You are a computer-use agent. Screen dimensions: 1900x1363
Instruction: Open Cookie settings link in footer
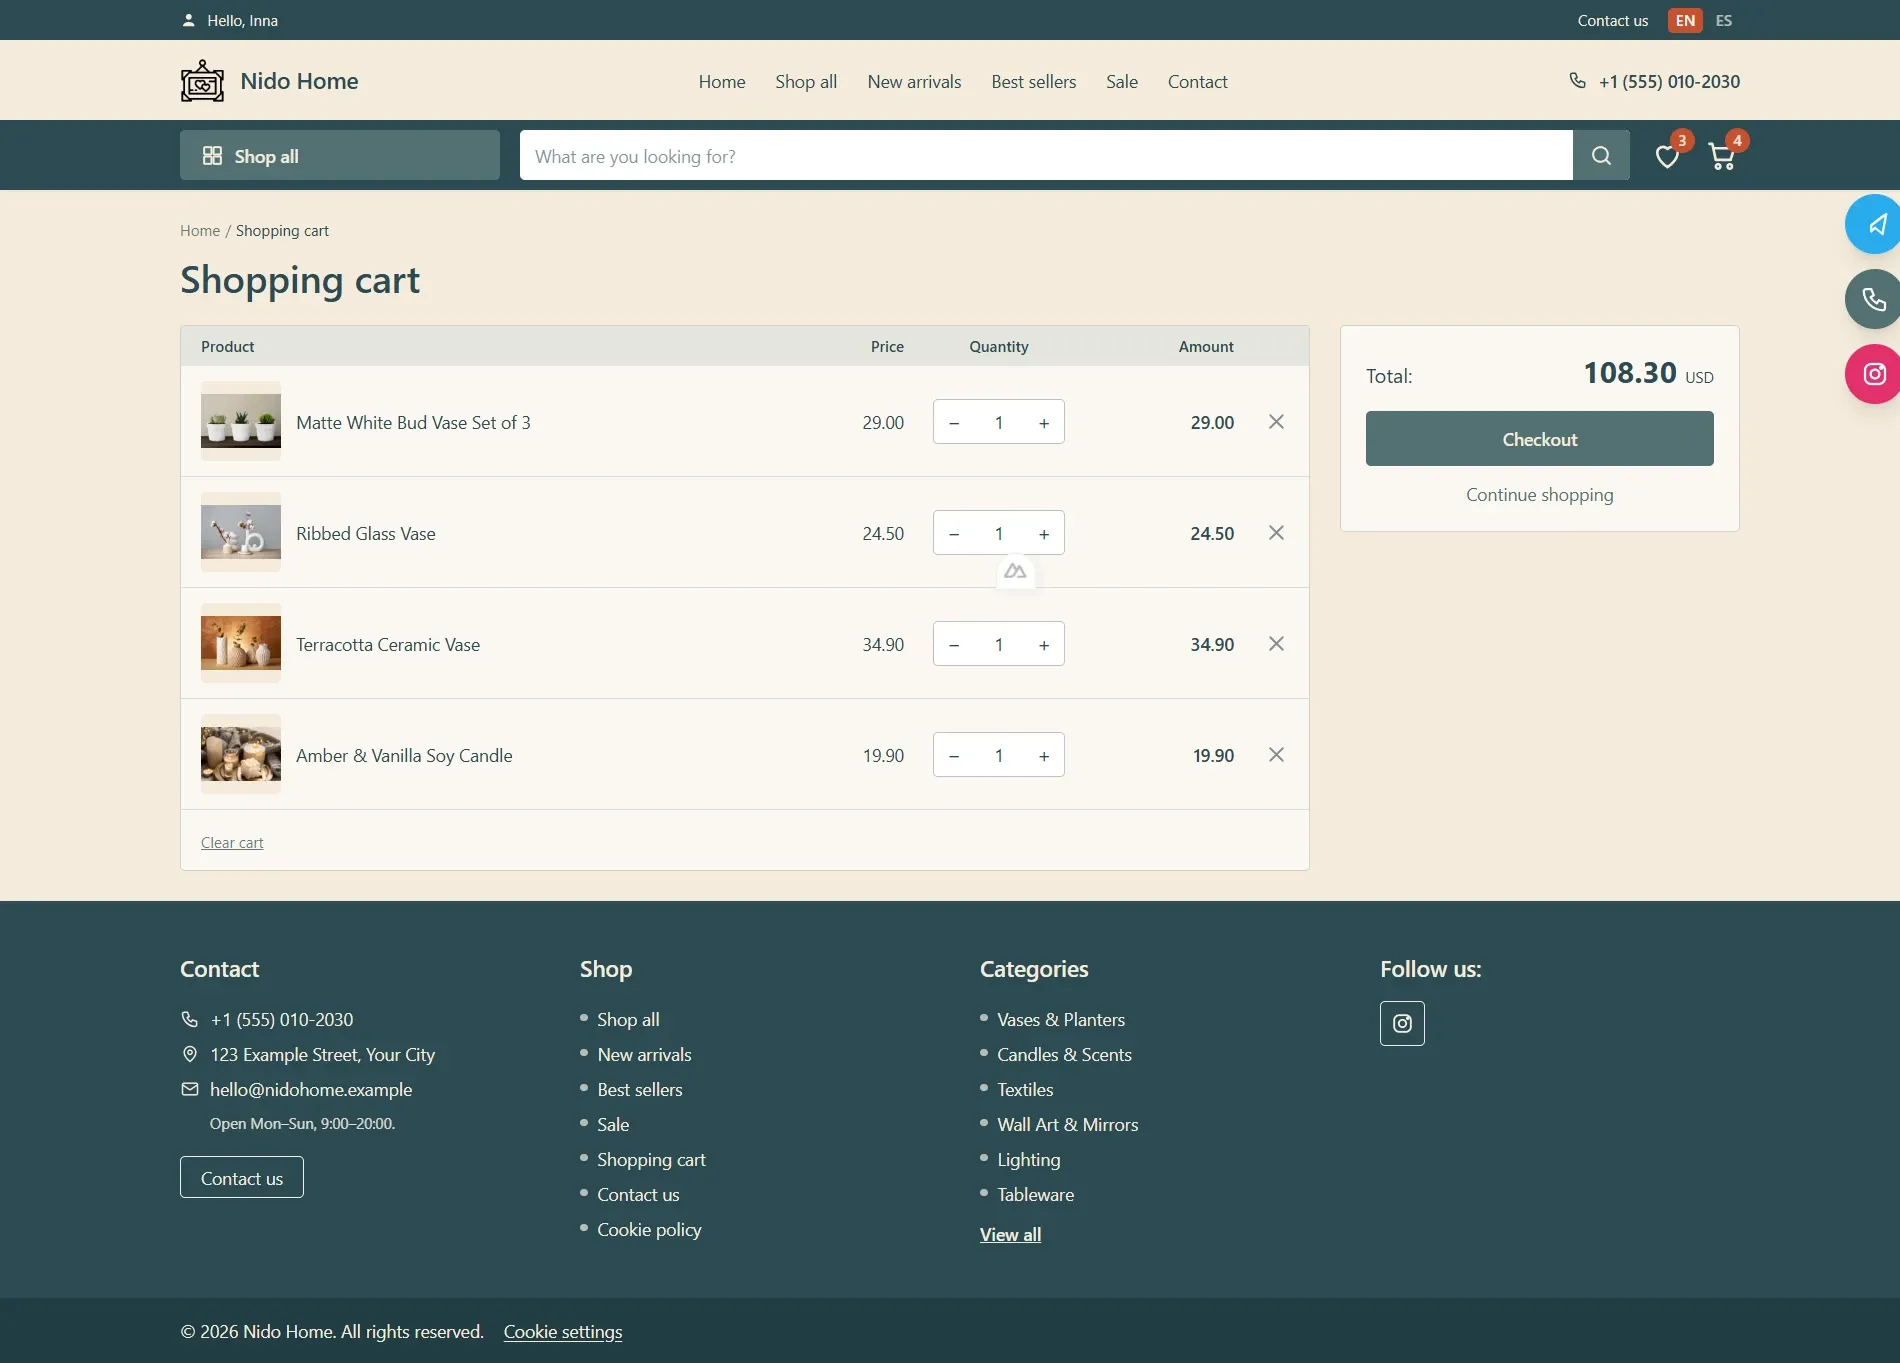563,1331
